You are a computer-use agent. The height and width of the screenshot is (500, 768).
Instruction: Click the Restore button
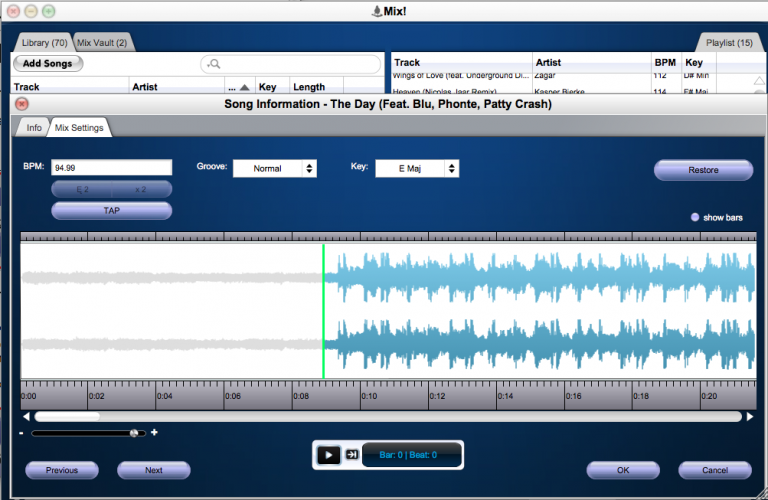coord(703,170)
